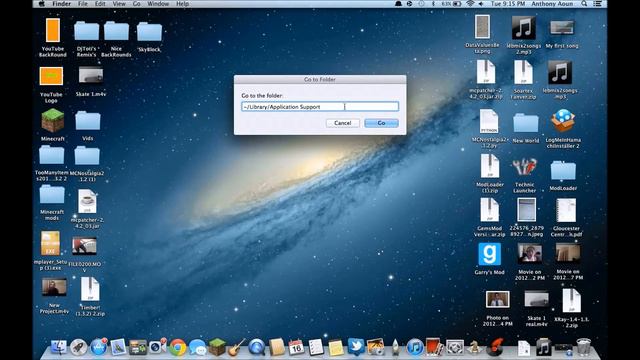Click the Go button in dialog
Viewport: 640px width, 360px height.
coord(381,123)
